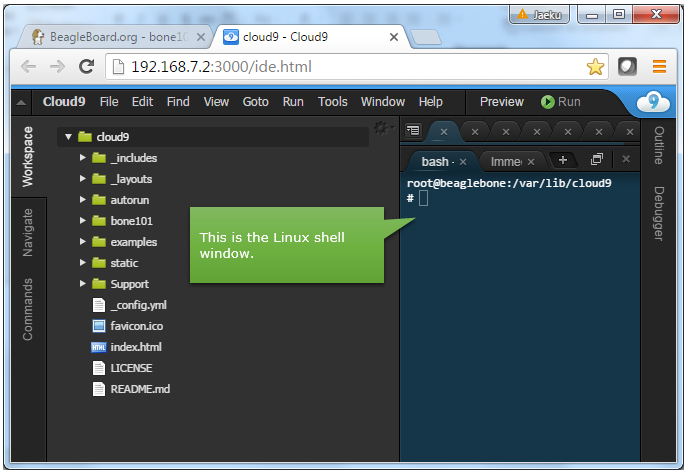Select the _config.yml file name

[139, 305]
